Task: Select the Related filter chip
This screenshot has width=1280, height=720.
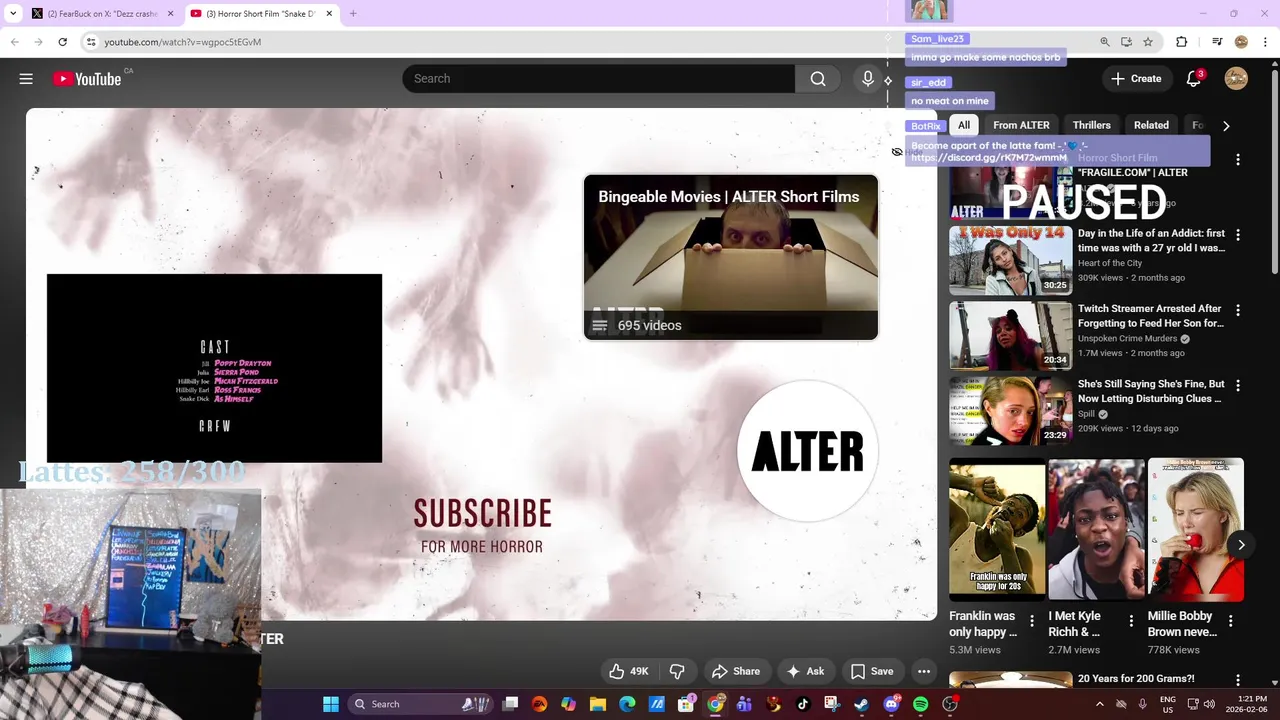Action: pyautogui.click(x=1151, y=125)
